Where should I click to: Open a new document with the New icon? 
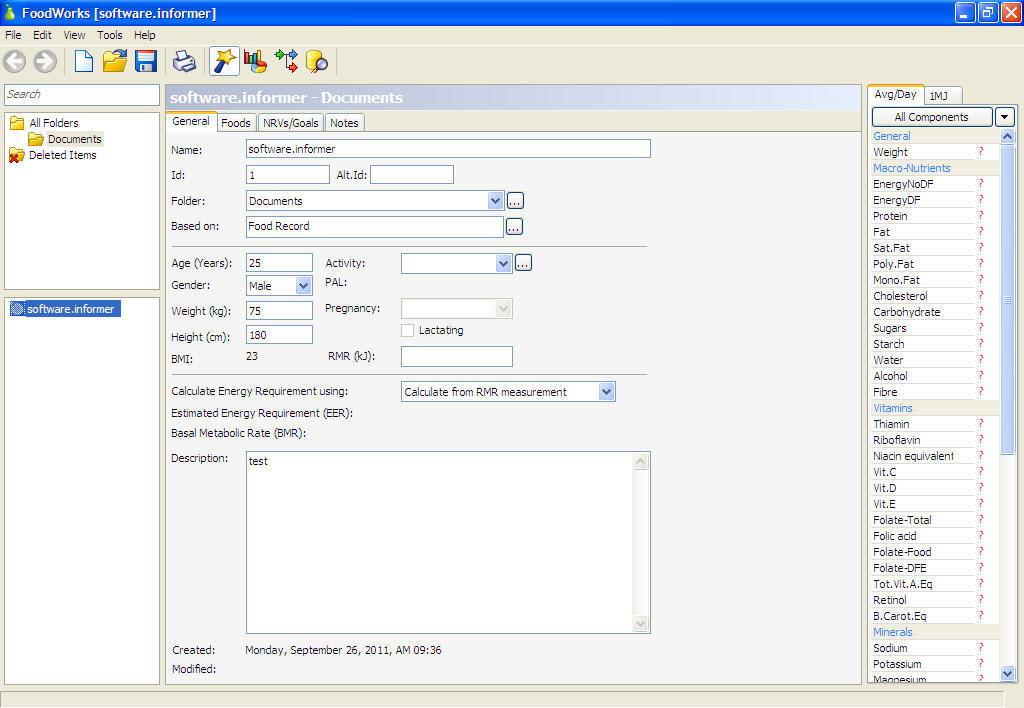84,61
